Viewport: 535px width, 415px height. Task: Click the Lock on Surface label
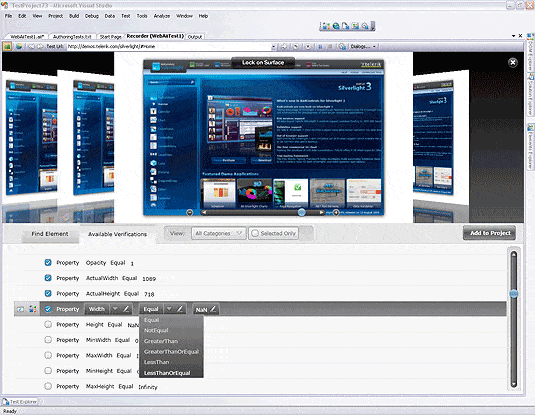[263, 62]
